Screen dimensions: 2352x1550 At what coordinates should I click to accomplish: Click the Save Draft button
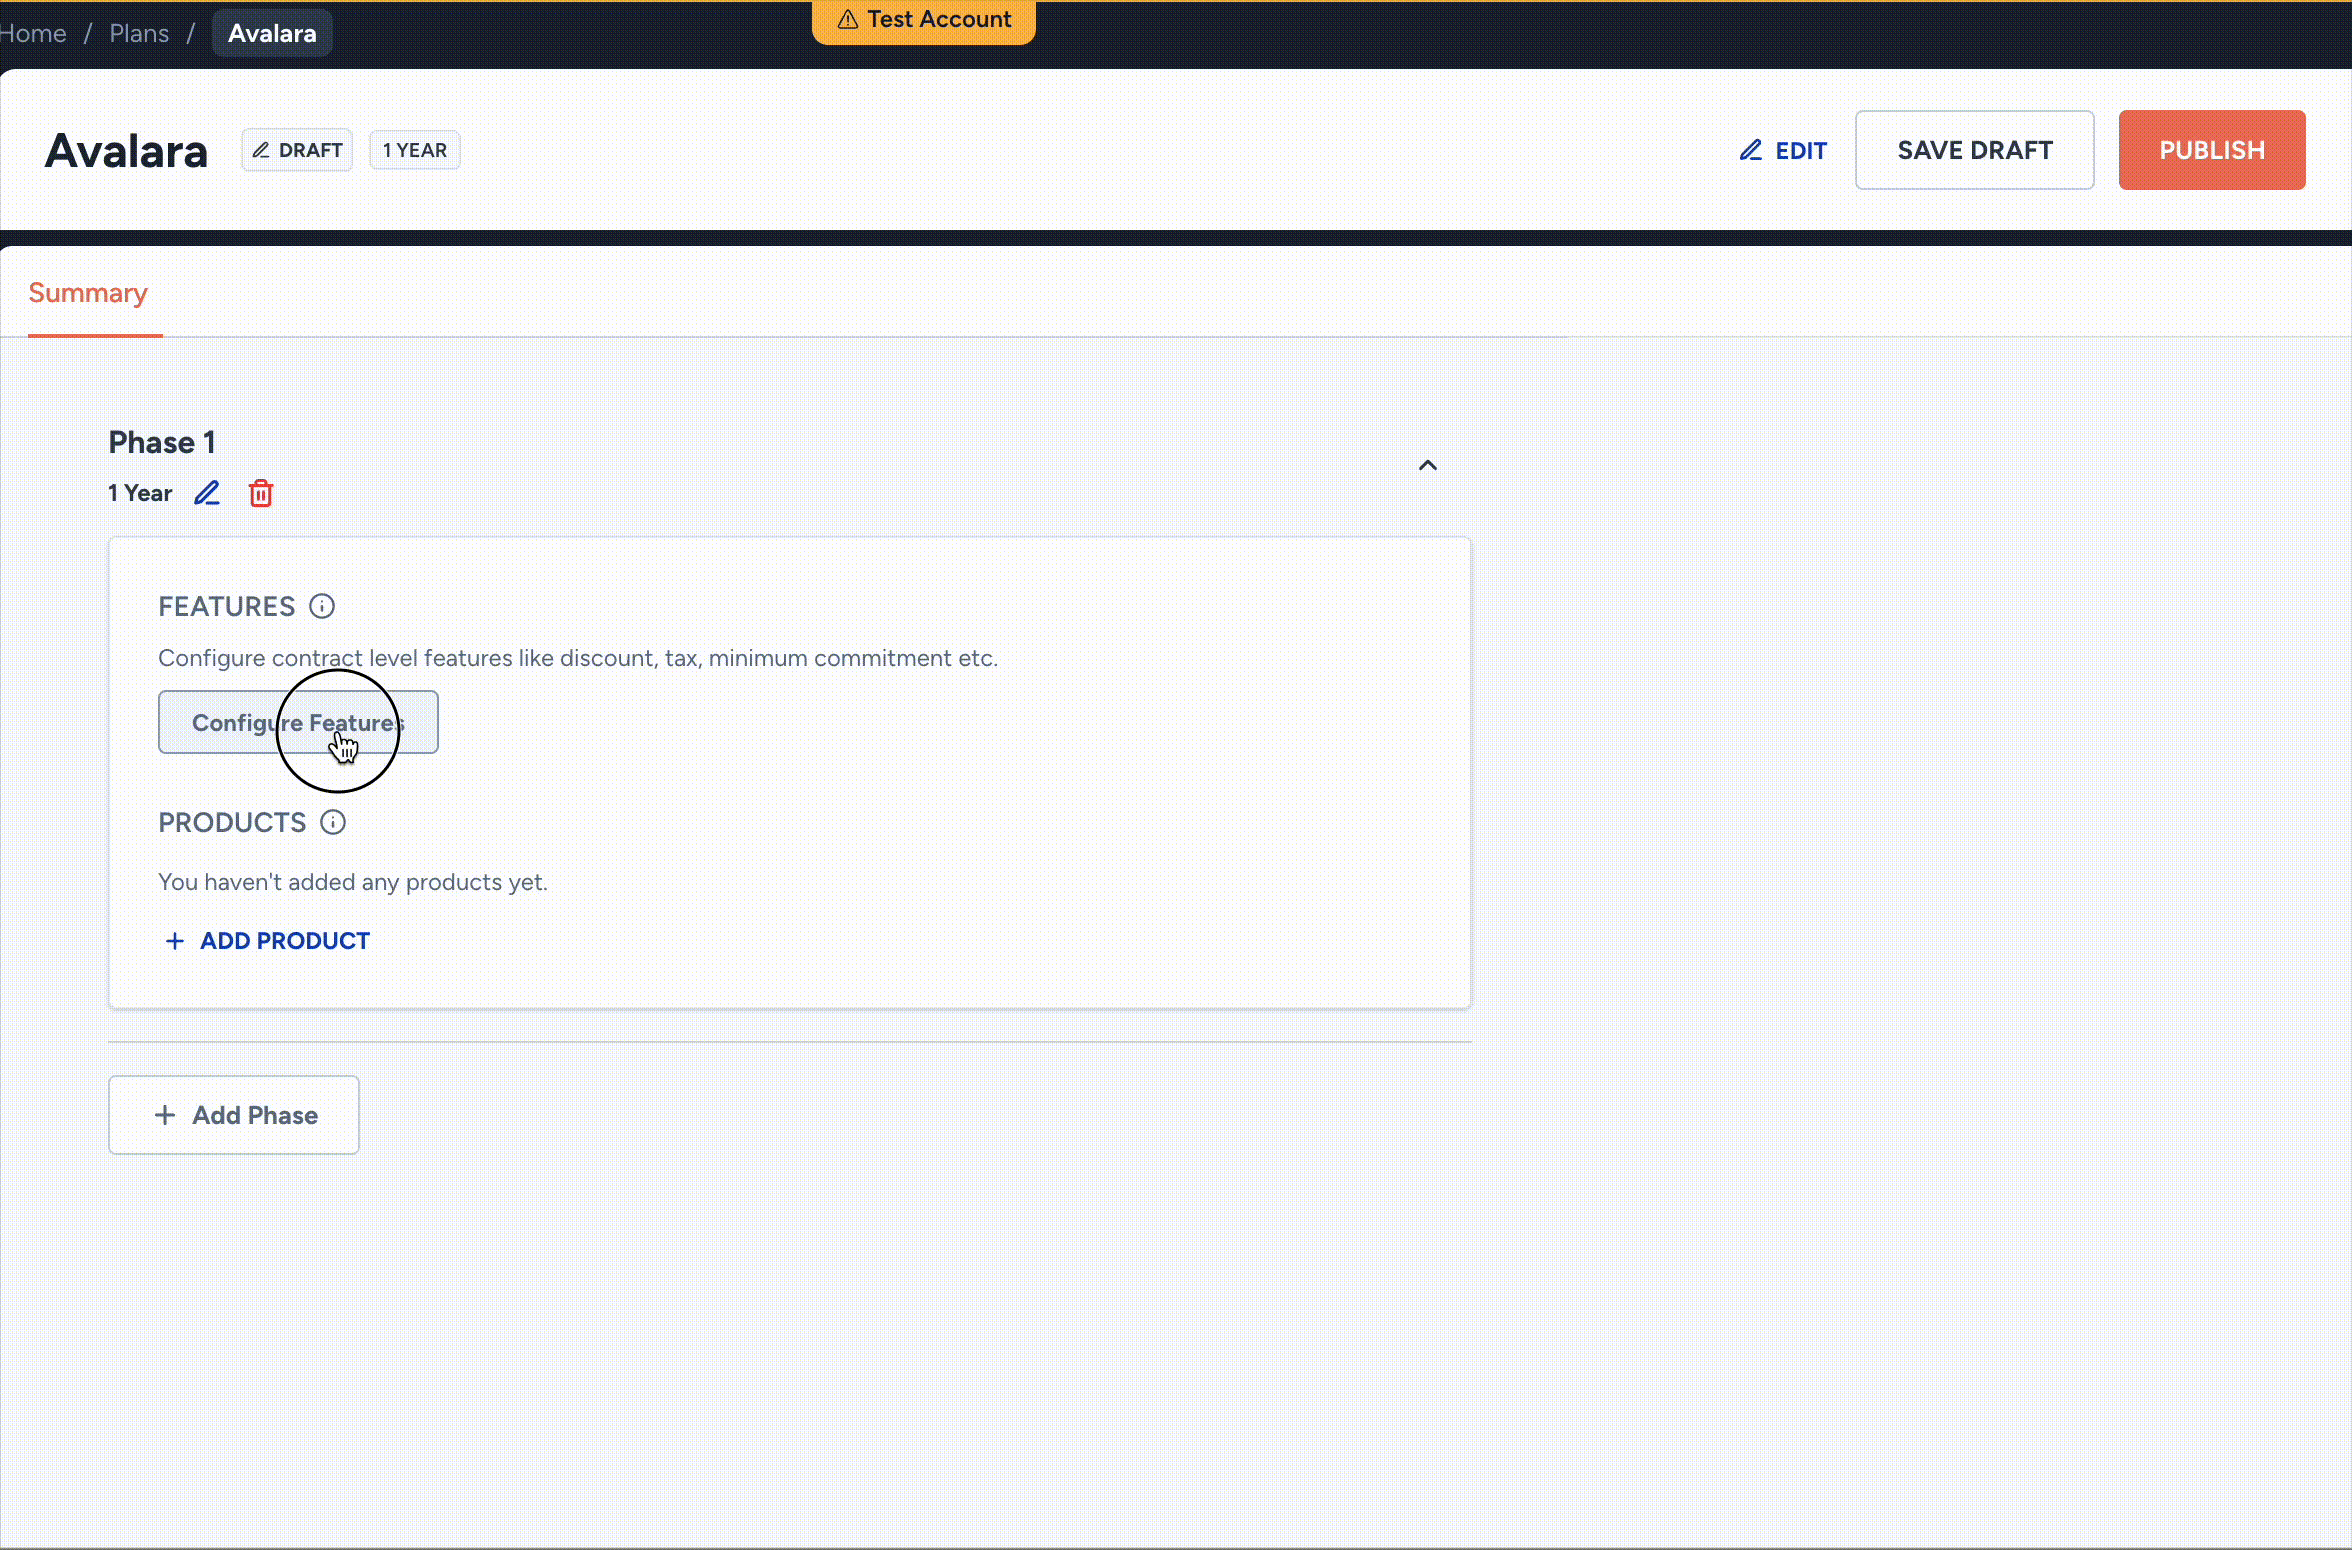[x=1975, y=150]
